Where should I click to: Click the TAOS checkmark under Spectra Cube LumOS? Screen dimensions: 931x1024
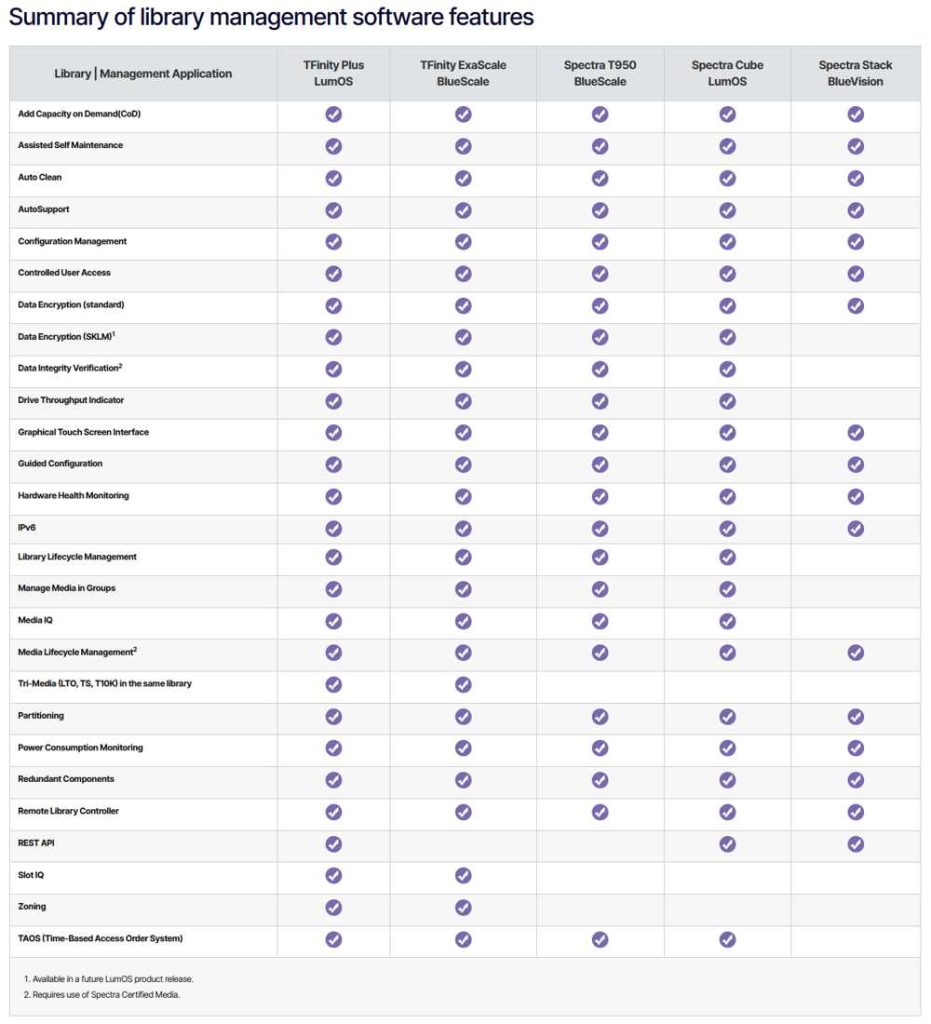(x=727, y=939)
